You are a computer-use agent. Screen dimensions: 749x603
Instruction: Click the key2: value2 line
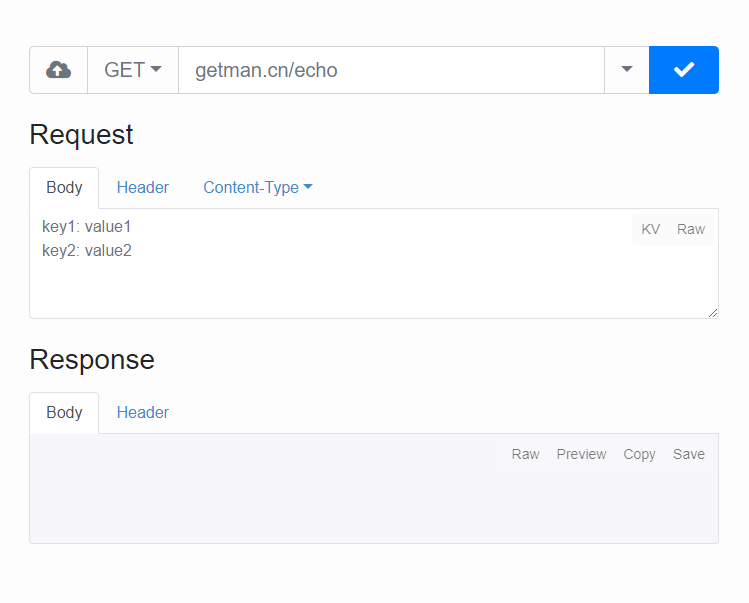pyautogui.click(x=87, y=250)
